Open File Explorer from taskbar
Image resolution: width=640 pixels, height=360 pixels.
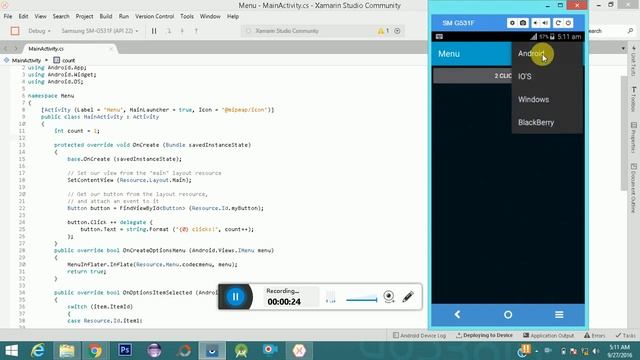67,351
